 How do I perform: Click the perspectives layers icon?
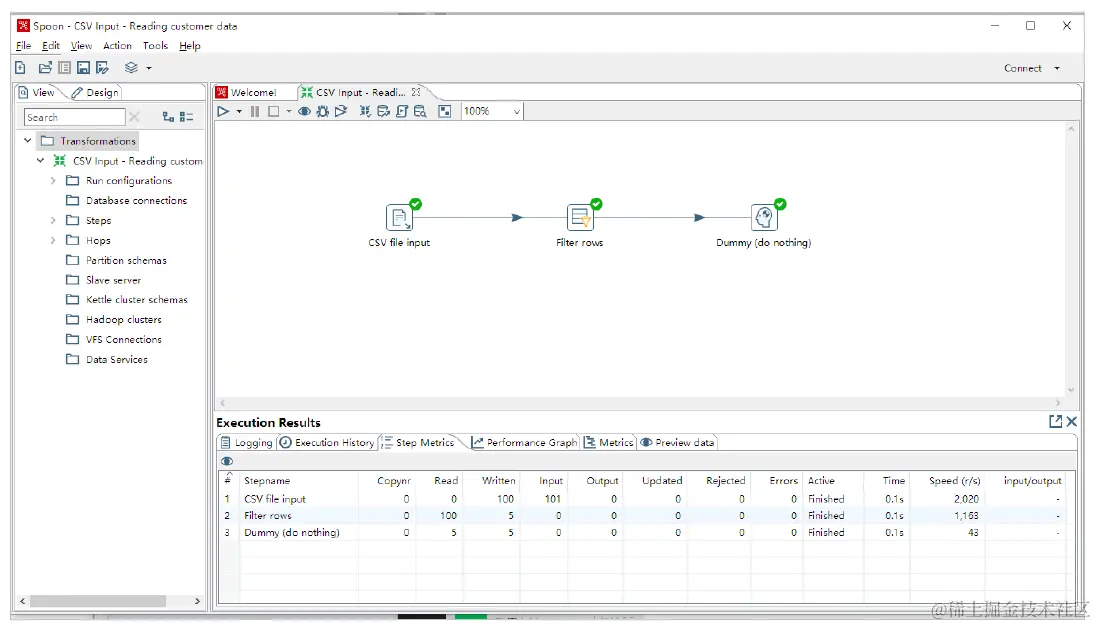click(131, 68)
